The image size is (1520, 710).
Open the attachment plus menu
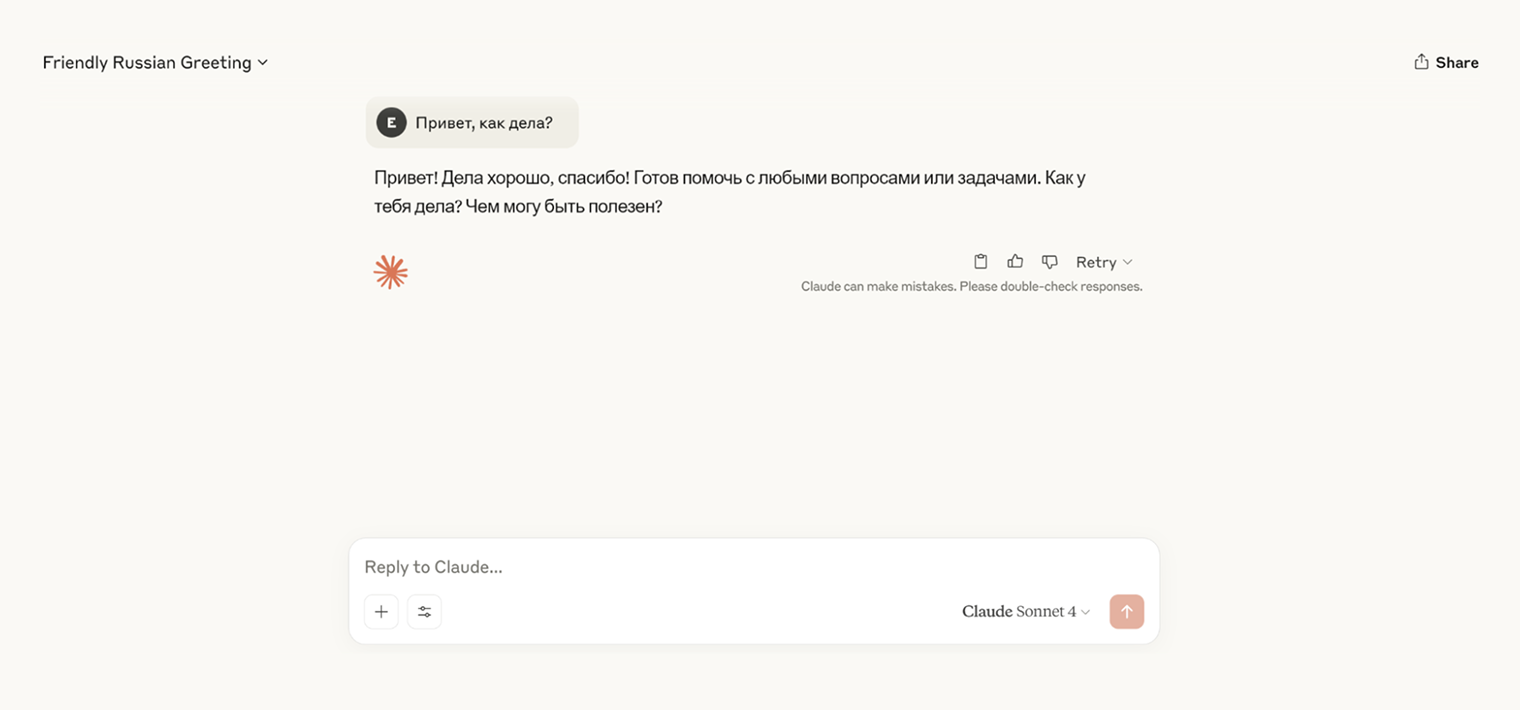point(381,611)
